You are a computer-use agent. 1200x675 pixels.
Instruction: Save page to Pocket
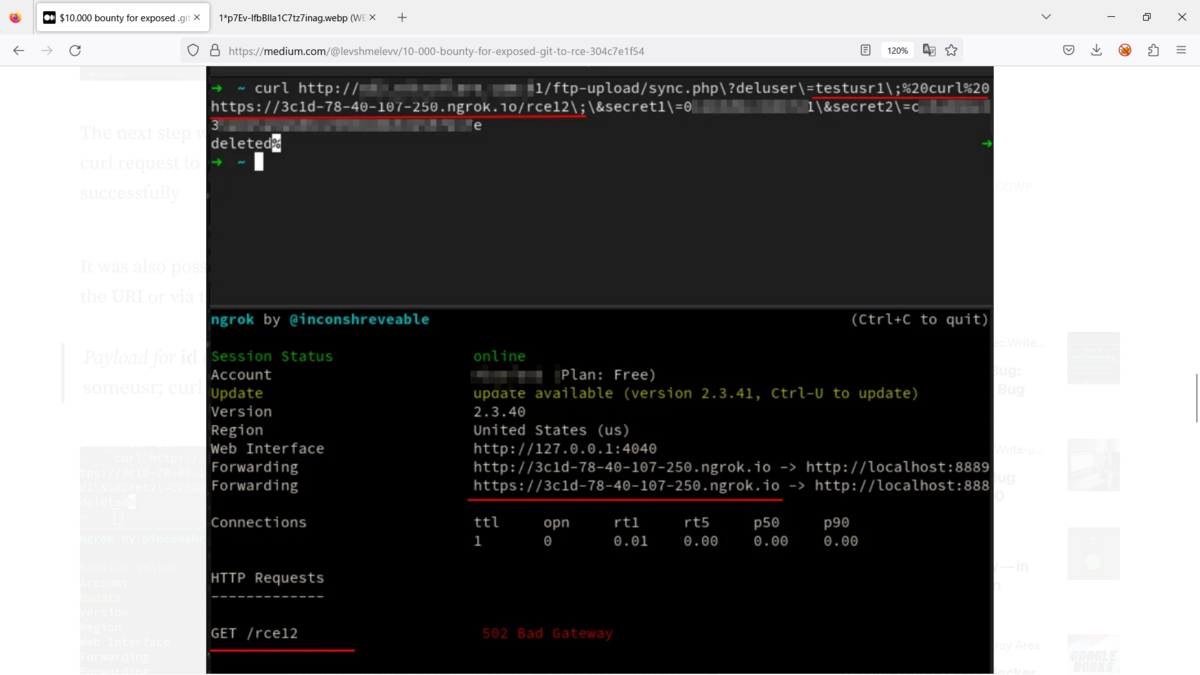tap(1068, 50)
